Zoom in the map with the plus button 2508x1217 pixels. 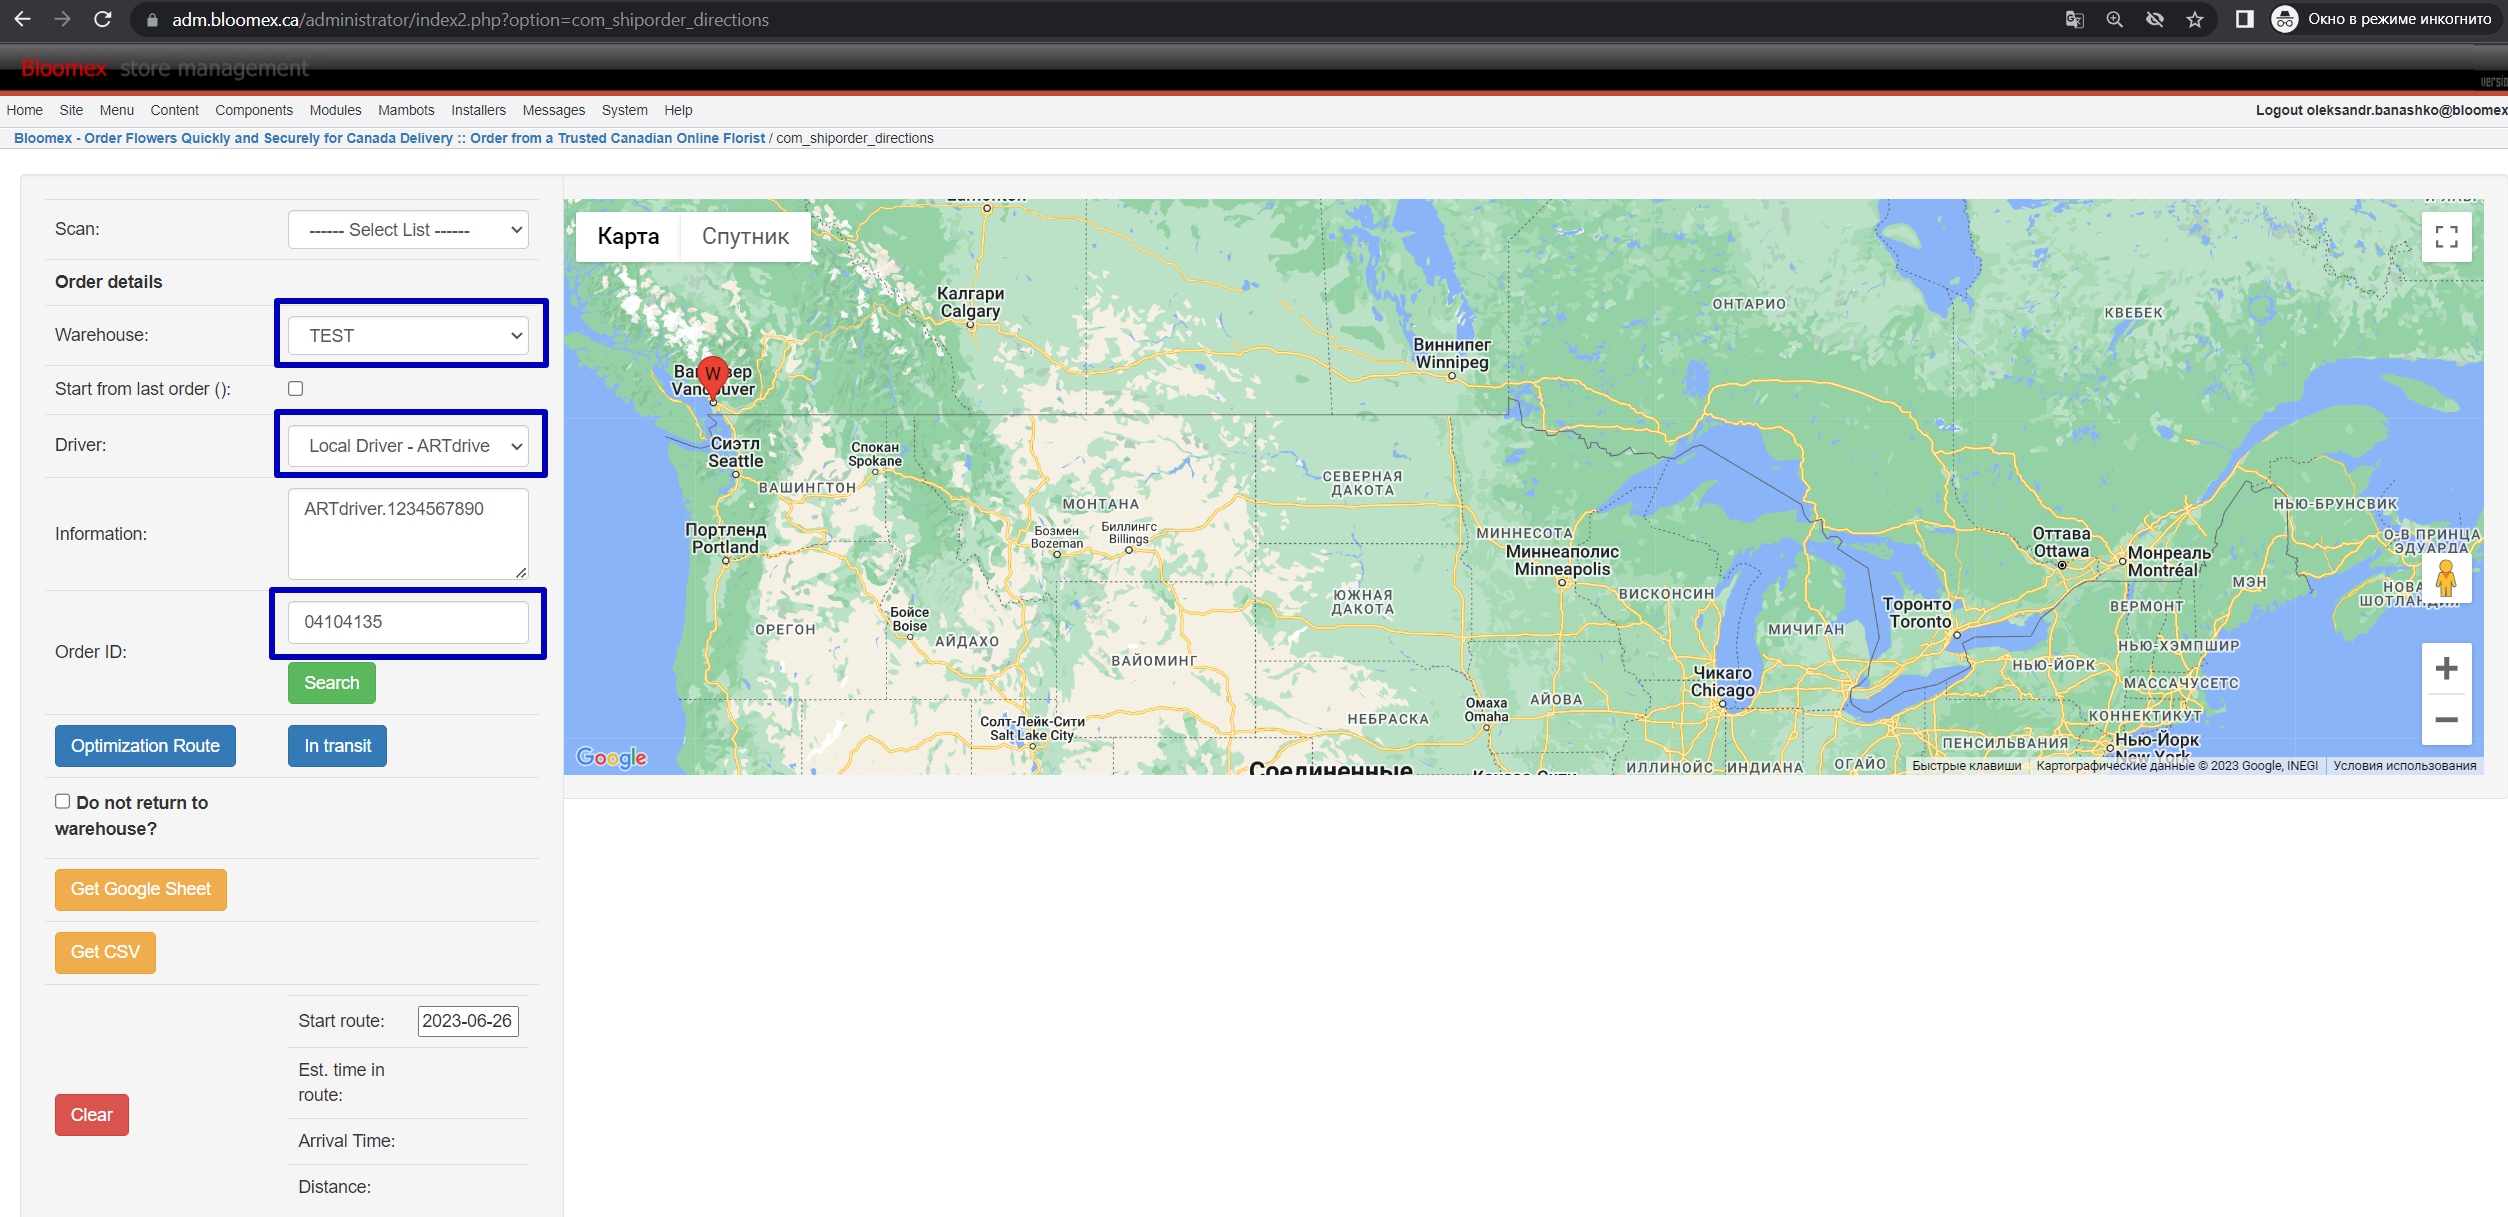point(2446,668)
